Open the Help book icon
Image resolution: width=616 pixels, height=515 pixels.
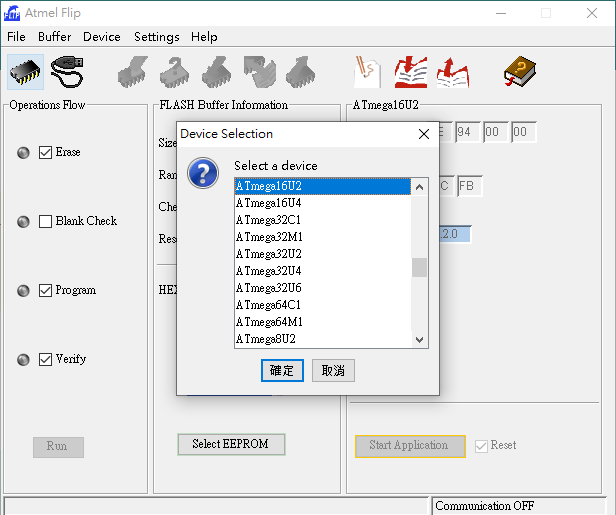[519, 71]
